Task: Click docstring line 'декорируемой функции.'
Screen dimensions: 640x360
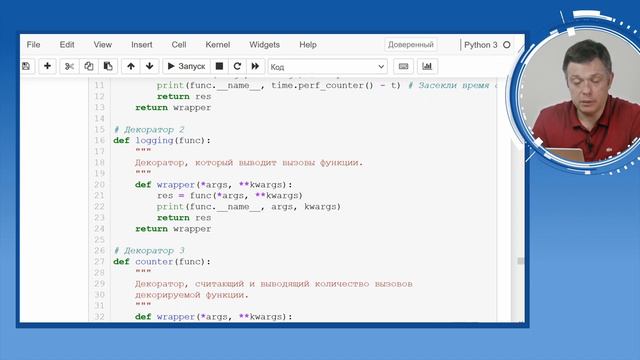Action: [x=191, y=295]
